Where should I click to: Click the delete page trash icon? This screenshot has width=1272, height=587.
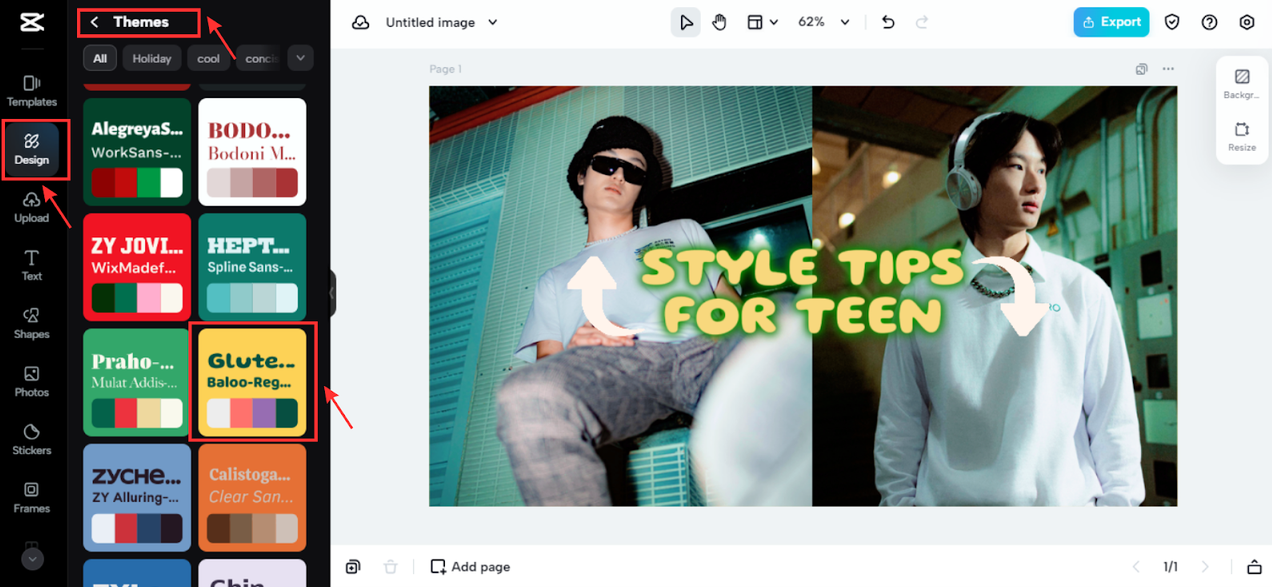[x=390, y=567]
